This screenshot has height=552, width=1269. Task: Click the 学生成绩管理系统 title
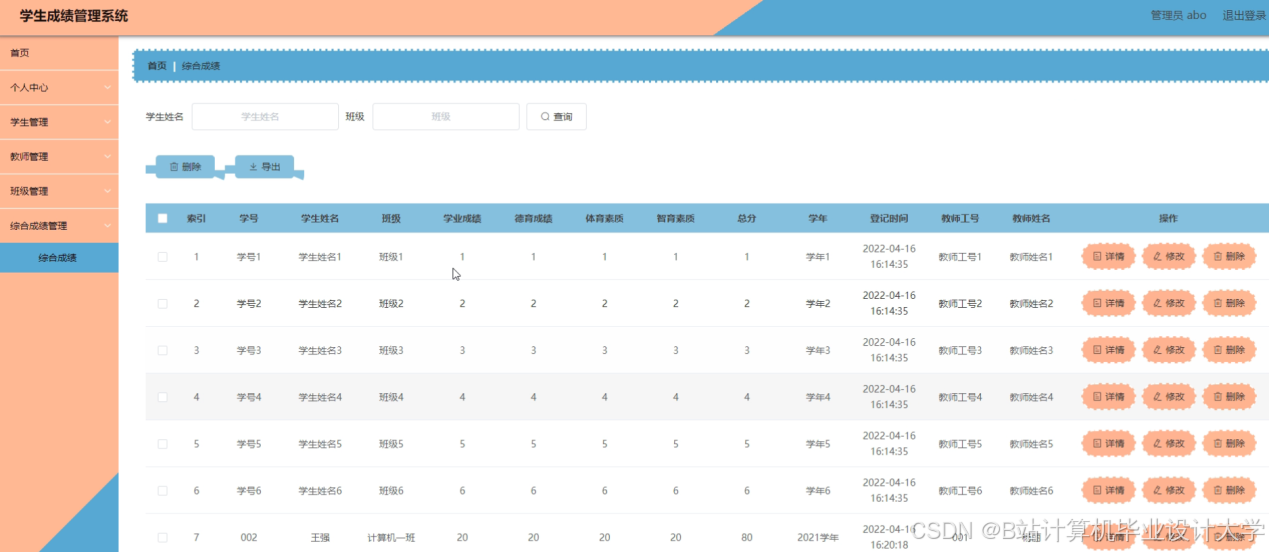[x=73, y=16]
